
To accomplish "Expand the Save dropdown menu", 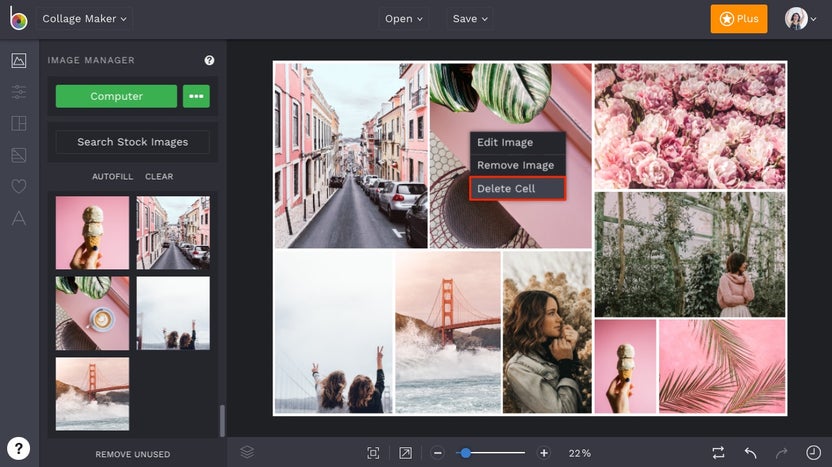I will (x=470, y=19).
